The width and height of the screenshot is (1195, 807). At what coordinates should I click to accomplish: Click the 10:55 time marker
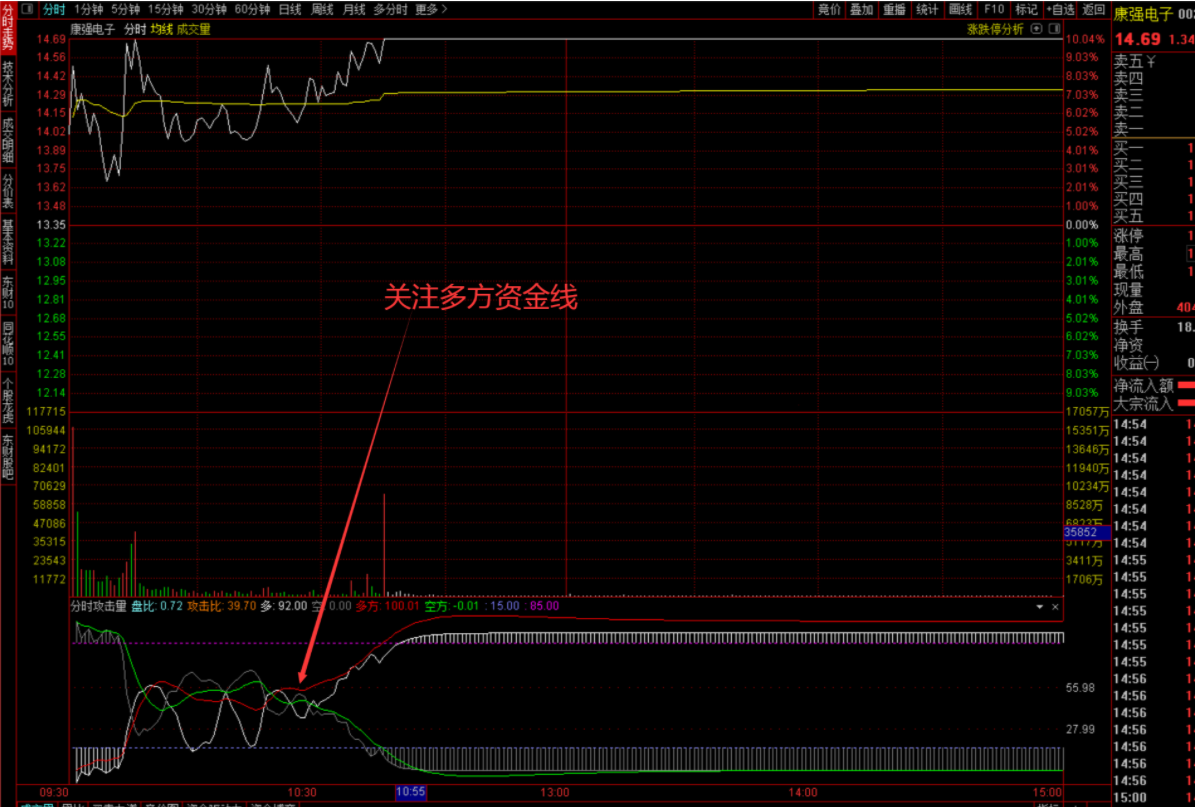410,792
